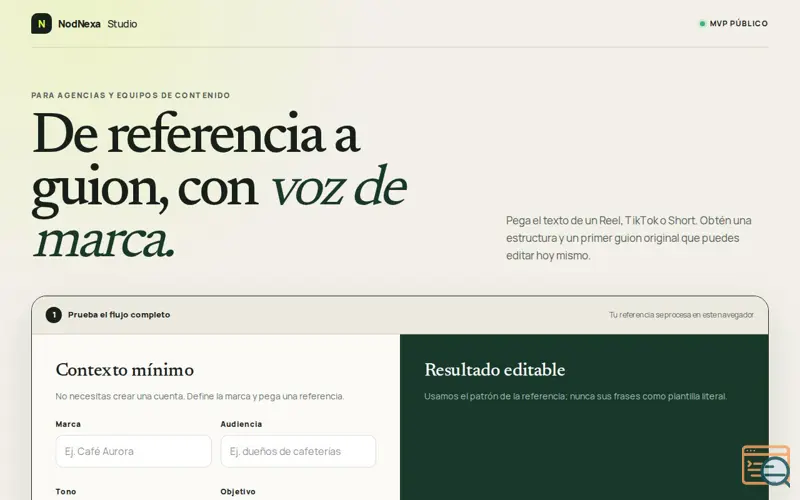Click the 'De referencia a guion' headline
The width and height of the screenshot is (800, 500).
click(x=219, y=186)
